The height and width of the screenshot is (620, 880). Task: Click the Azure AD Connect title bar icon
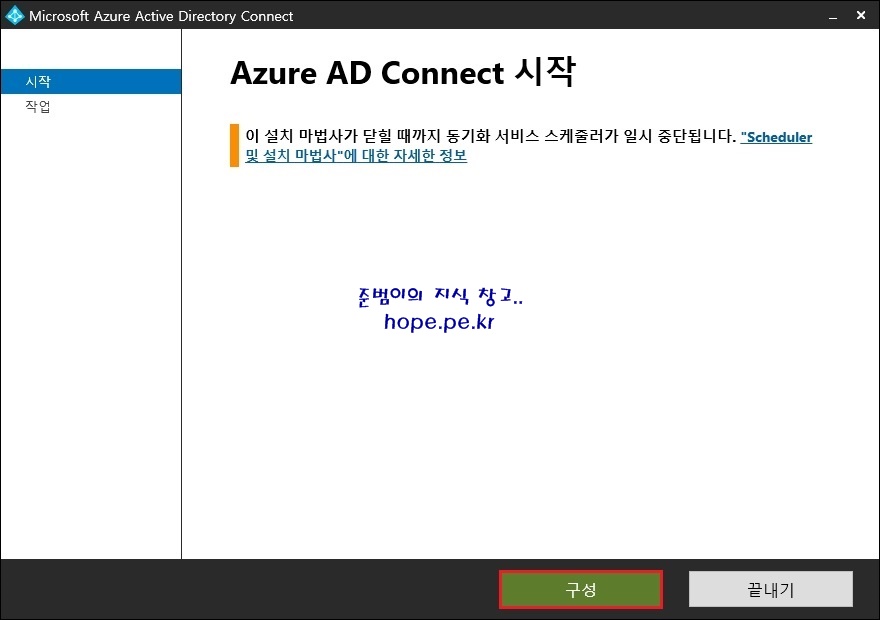(14, 15)
